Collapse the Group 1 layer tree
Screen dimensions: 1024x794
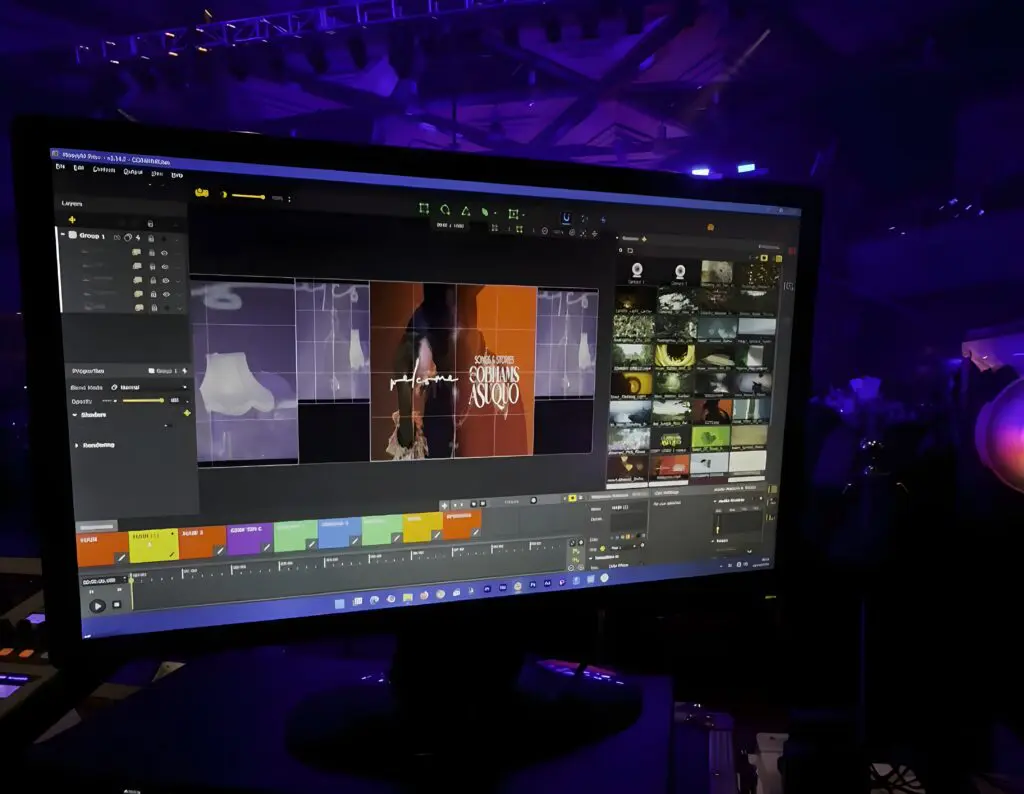coord(63,234)
